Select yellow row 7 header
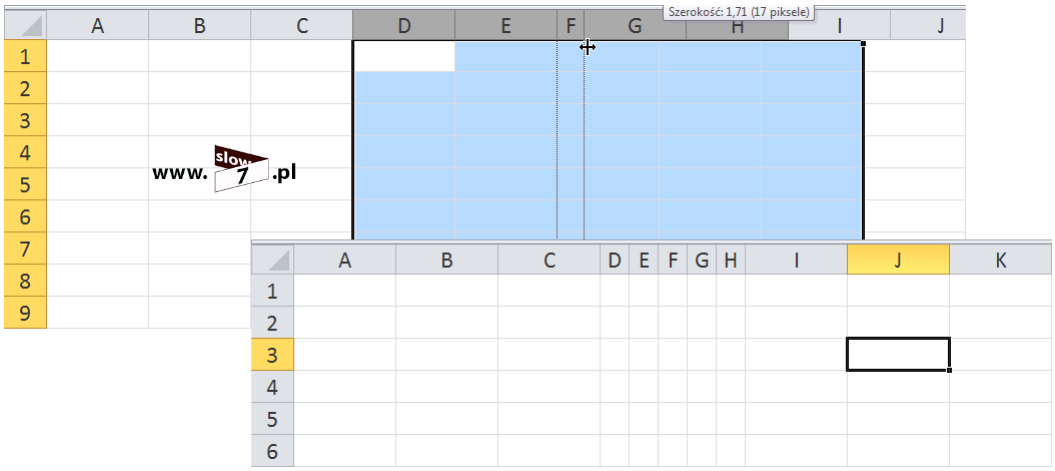The height and width of the screenshot is (471, 1055). 25,248
